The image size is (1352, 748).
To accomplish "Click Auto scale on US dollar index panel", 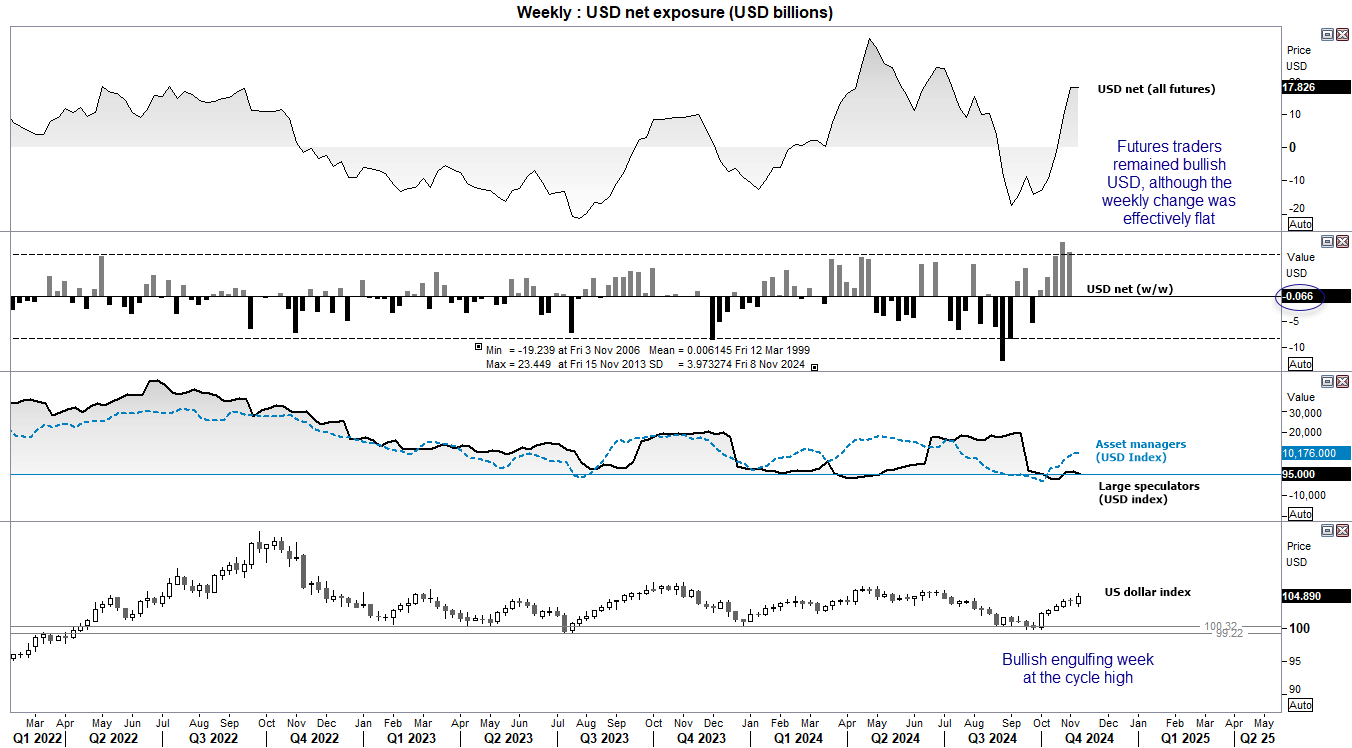I will point(1300,705).
